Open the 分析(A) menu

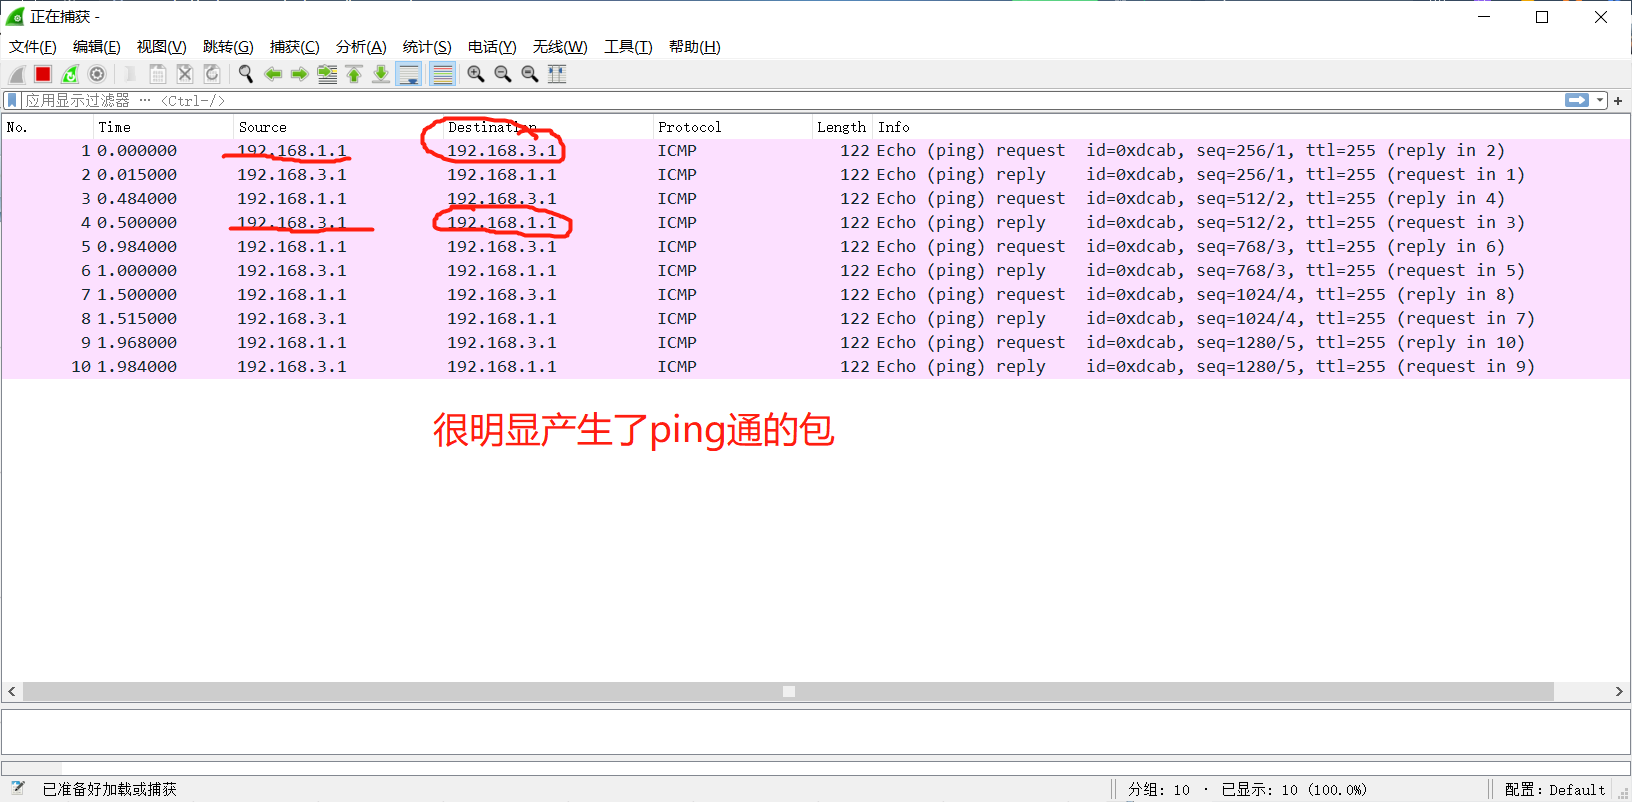[361, 46]
